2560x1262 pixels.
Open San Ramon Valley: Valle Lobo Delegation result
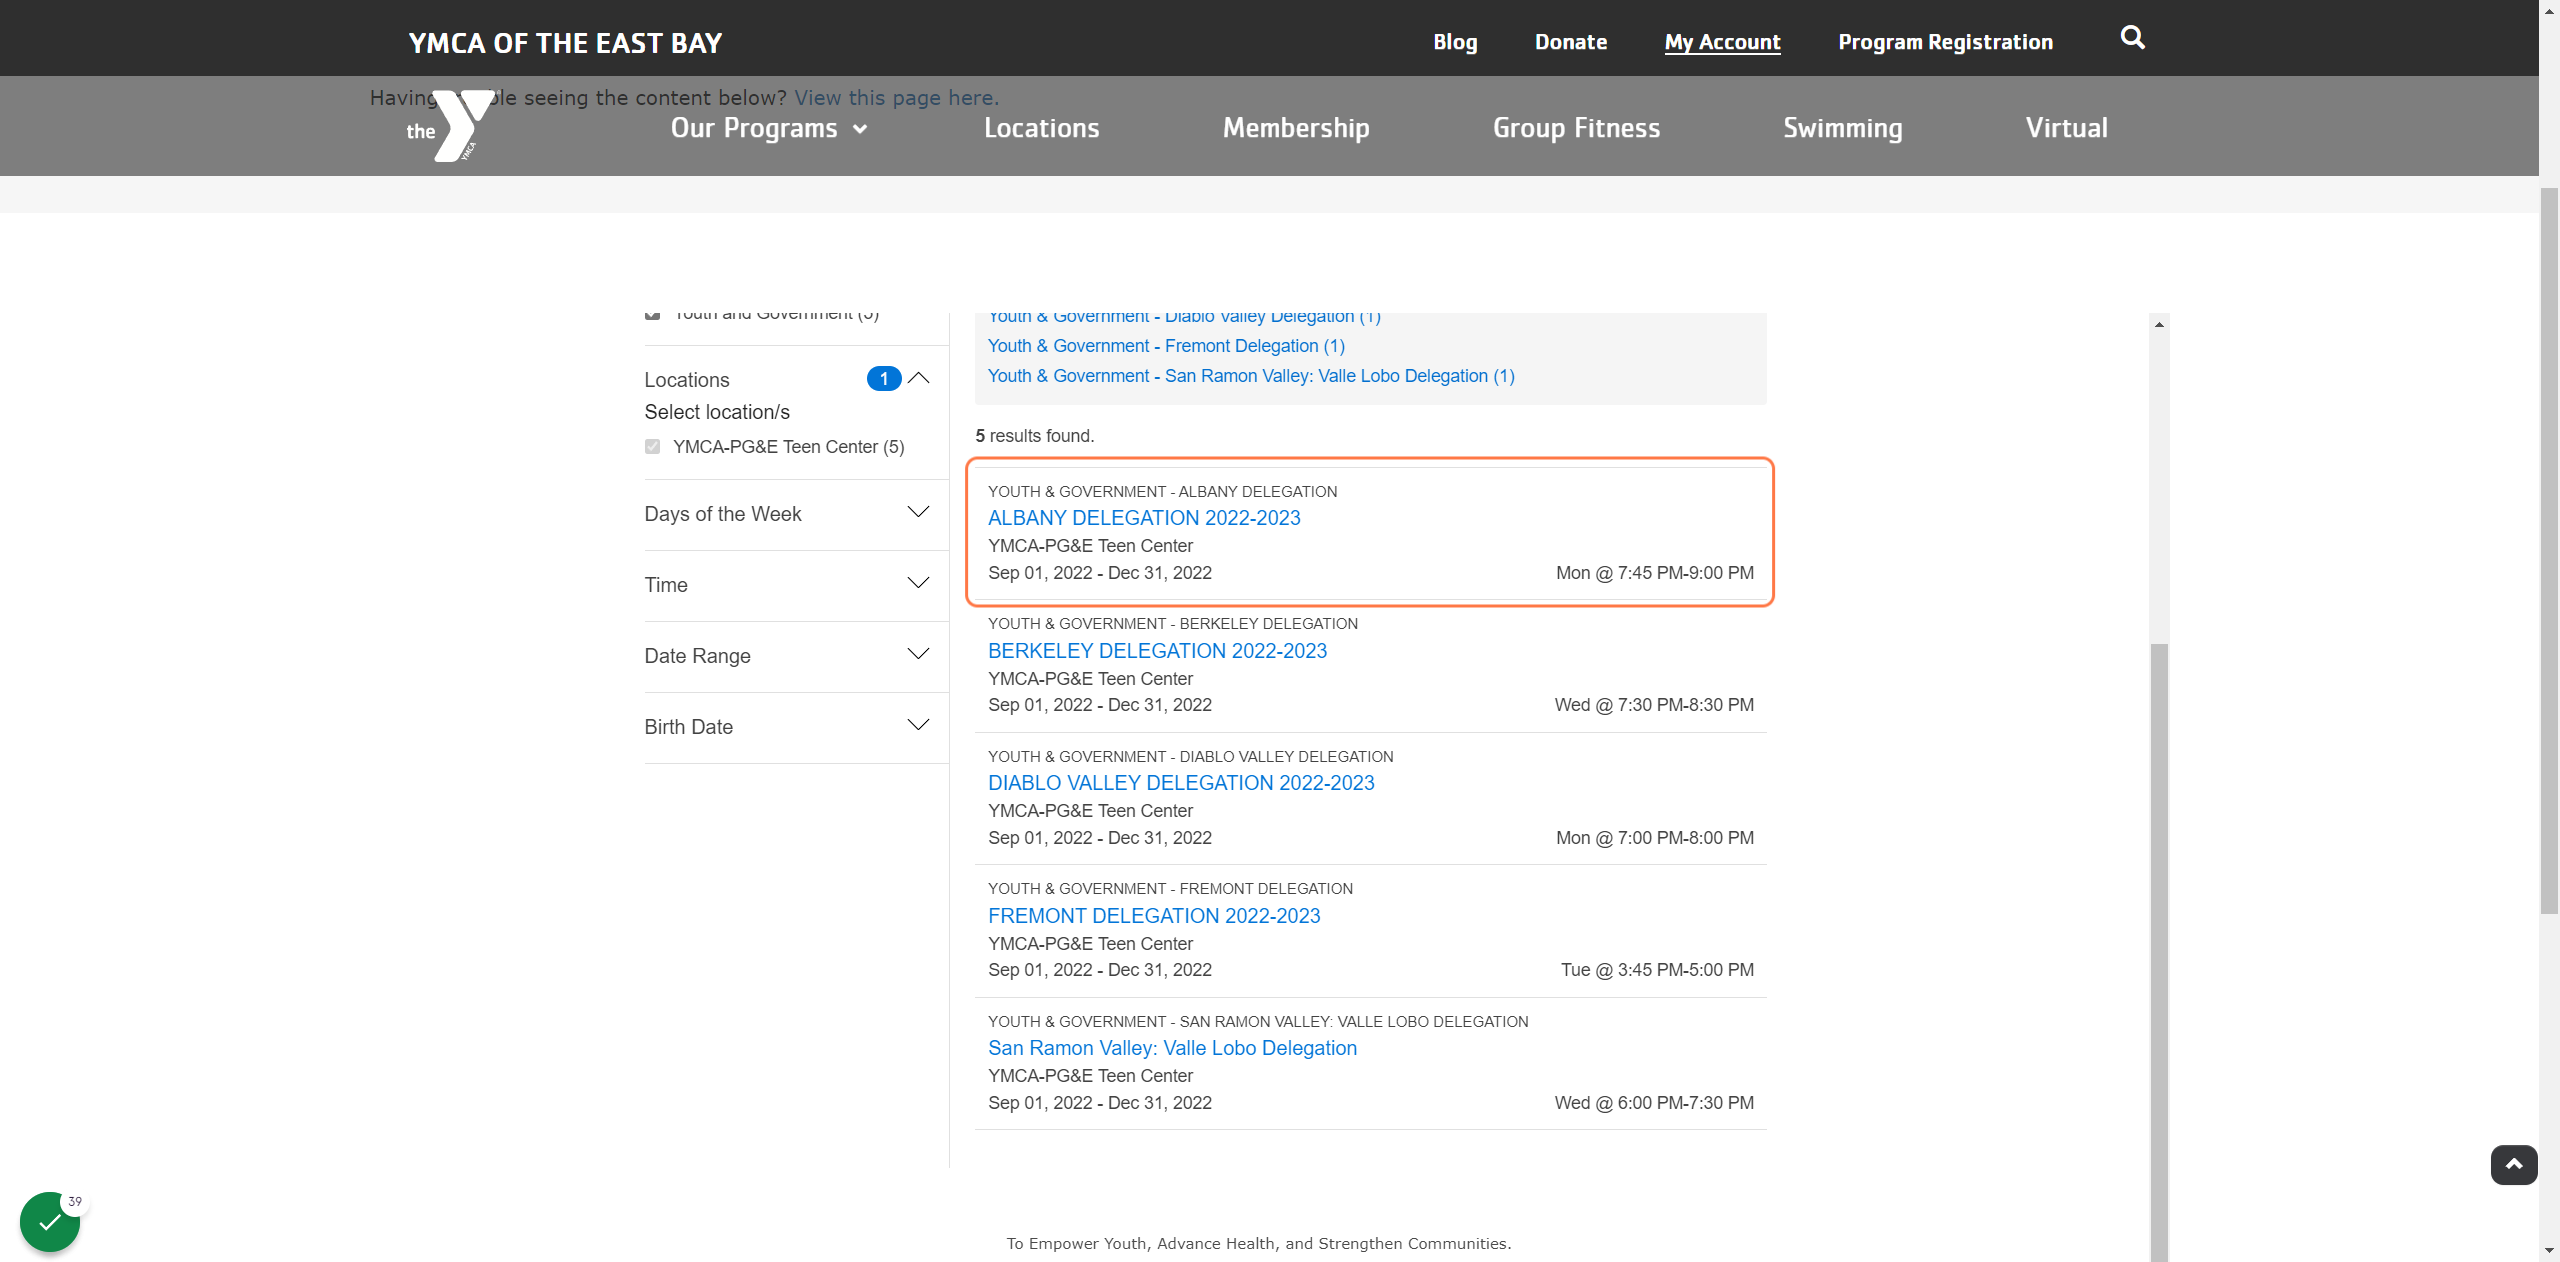pos(1172,1048)
